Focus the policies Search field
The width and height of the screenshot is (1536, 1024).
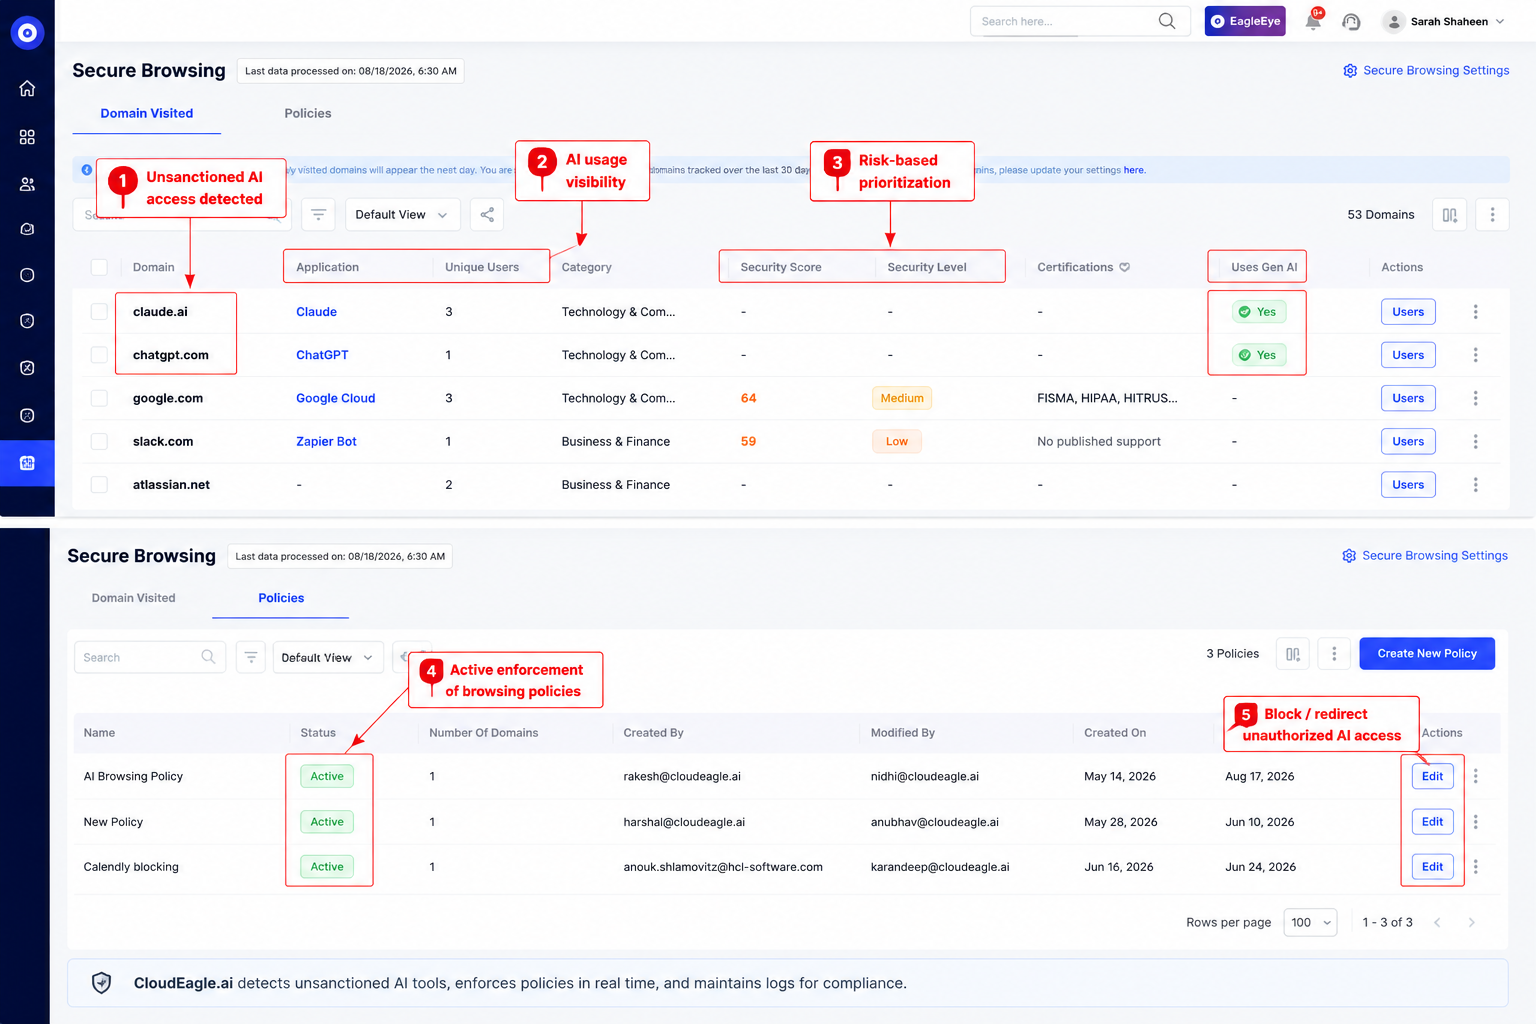pyautogui.click(x=148, y=657)
